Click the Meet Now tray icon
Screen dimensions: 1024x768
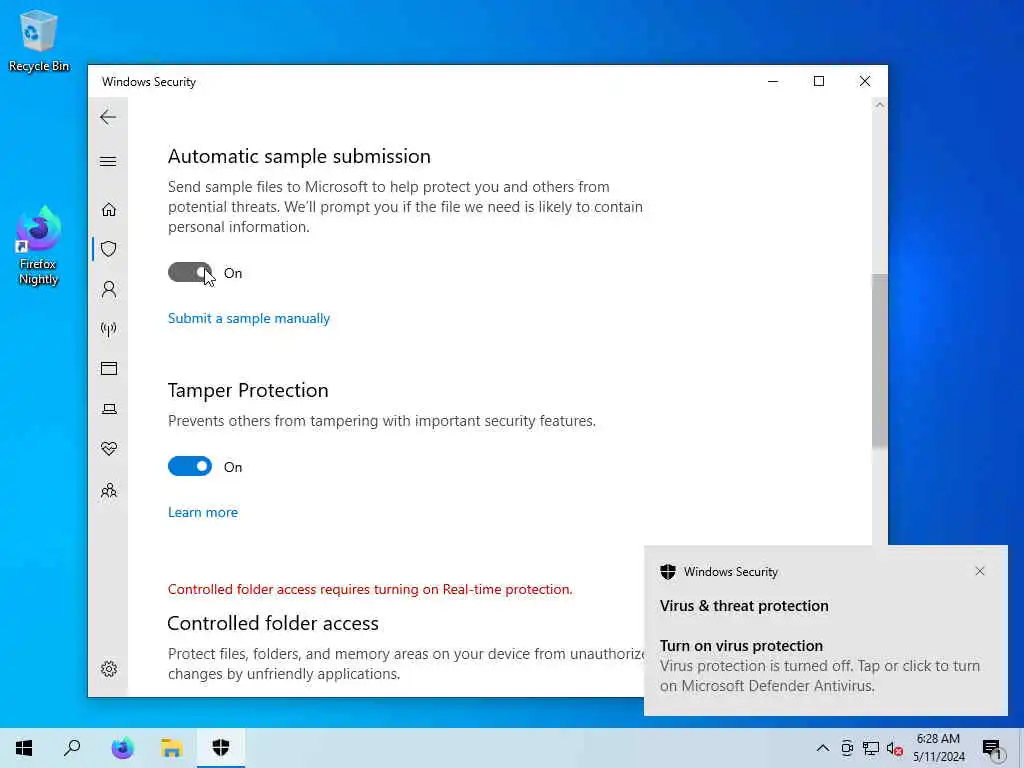[847, 748]
